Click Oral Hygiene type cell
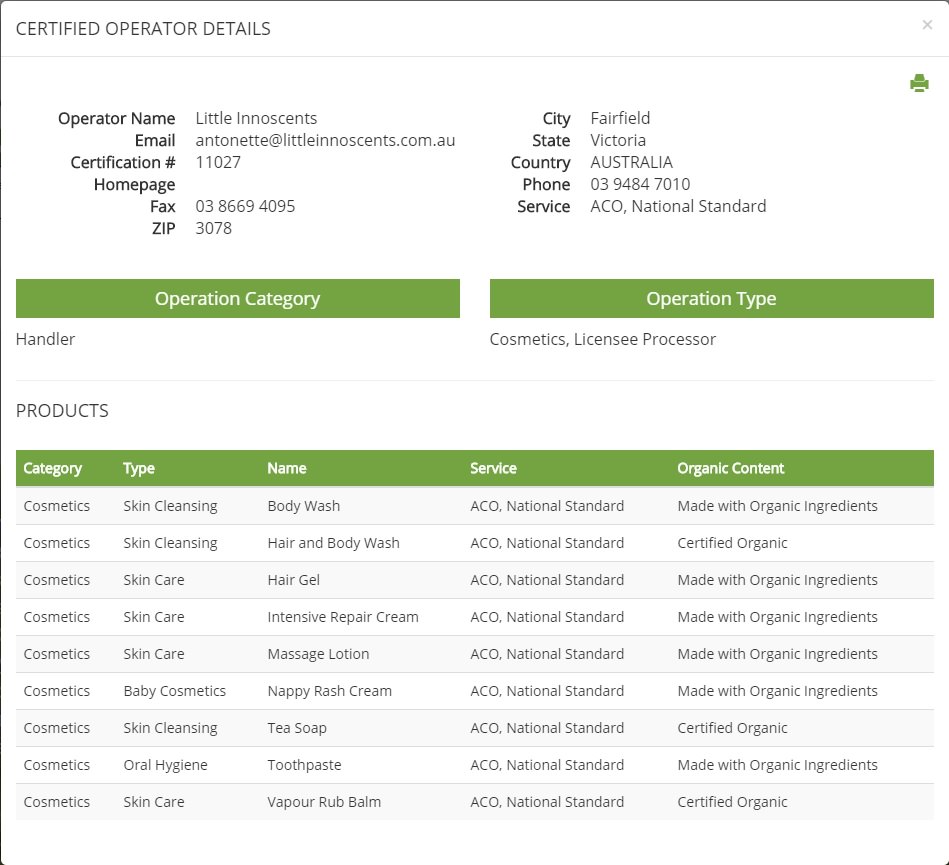This screenshot has width=949, height=865. coord(166,765)
